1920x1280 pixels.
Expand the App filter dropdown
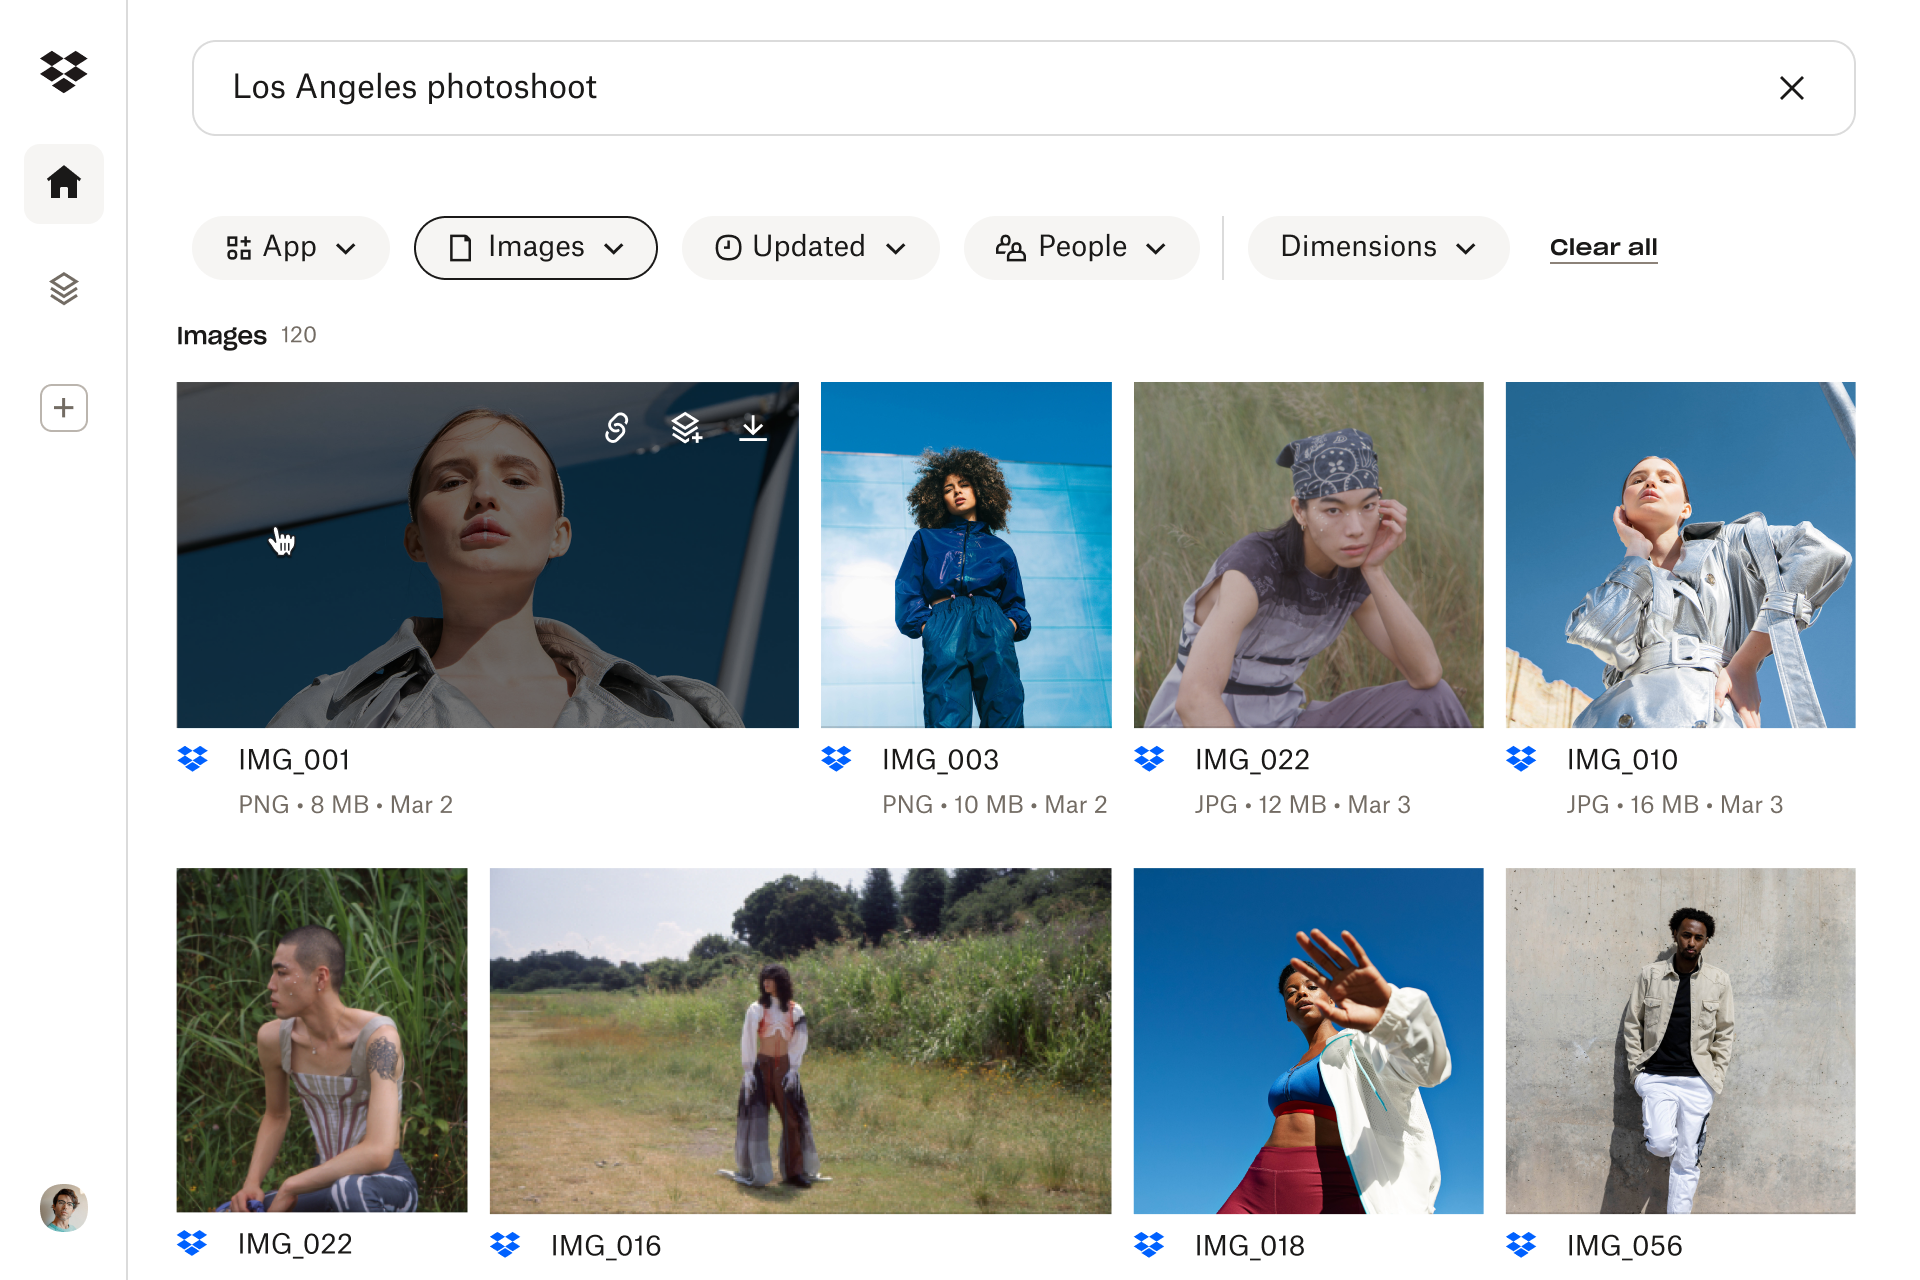[290, 248]
